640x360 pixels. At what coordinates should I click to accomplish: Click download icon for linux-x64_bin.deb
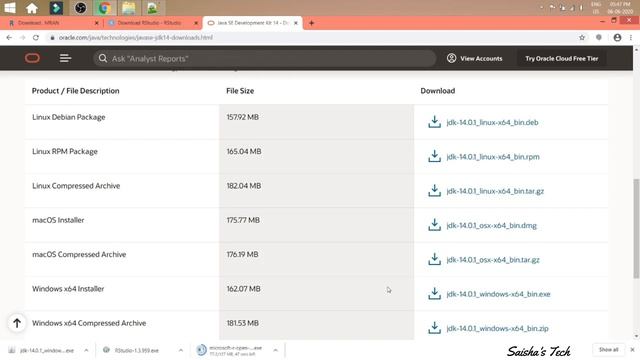tap(434, 122)
